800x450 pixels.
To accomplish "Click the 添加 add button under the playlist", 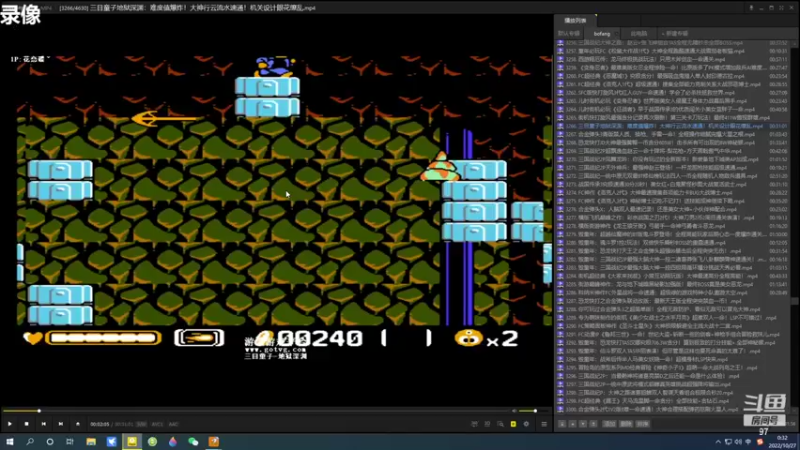I will [x=609, y=424].
